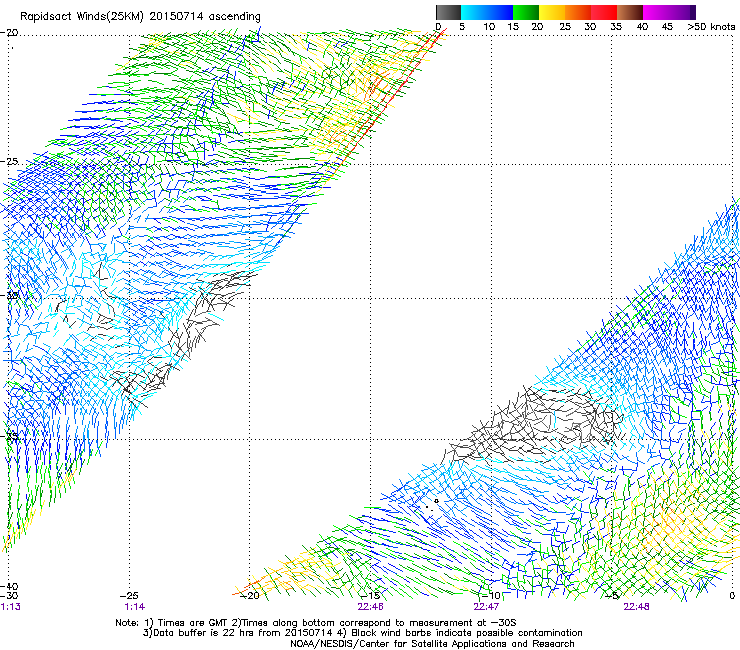The image size is (740, 650).
Task: Click the "25" label under the colorbar
Action: click(565, 27)
